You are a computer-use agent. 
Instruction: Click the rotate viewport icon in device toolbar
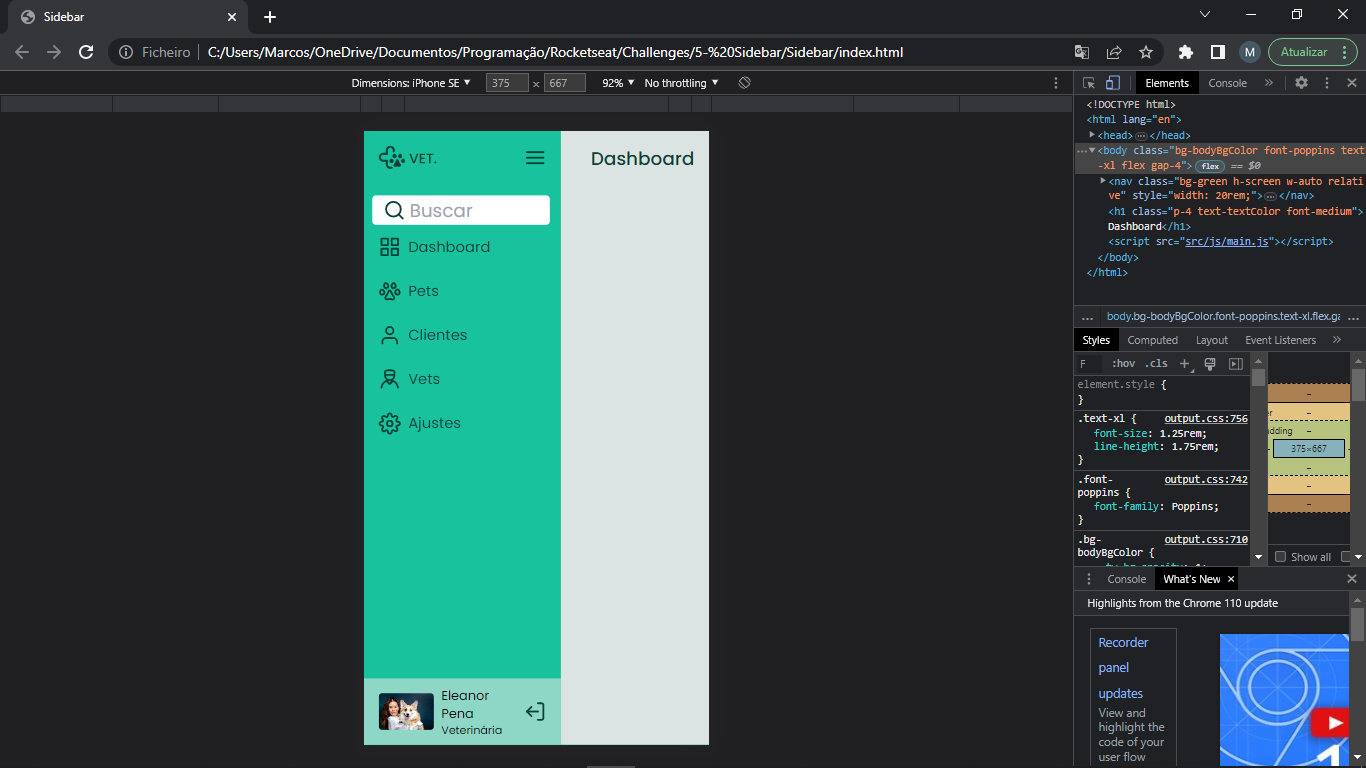(742, 83)
